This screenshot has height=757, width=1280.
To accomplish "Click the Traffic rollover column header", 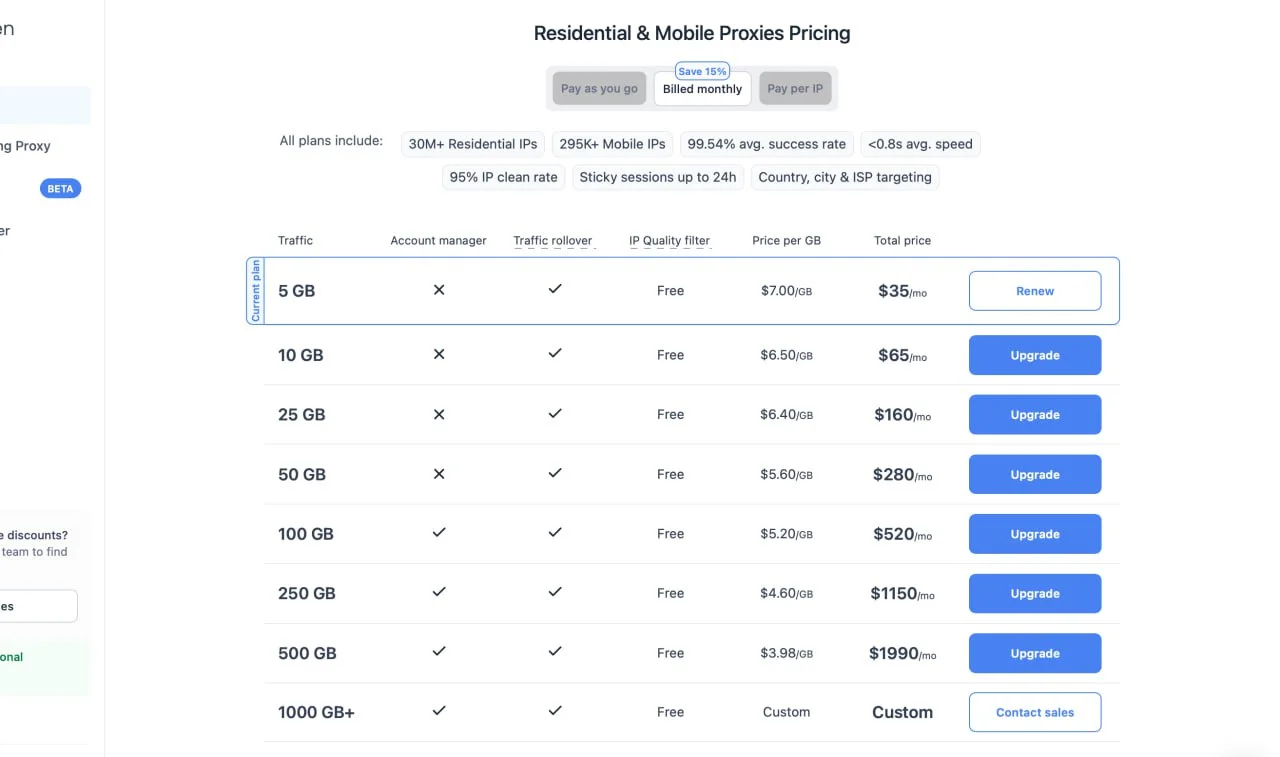I will (553, 241).
